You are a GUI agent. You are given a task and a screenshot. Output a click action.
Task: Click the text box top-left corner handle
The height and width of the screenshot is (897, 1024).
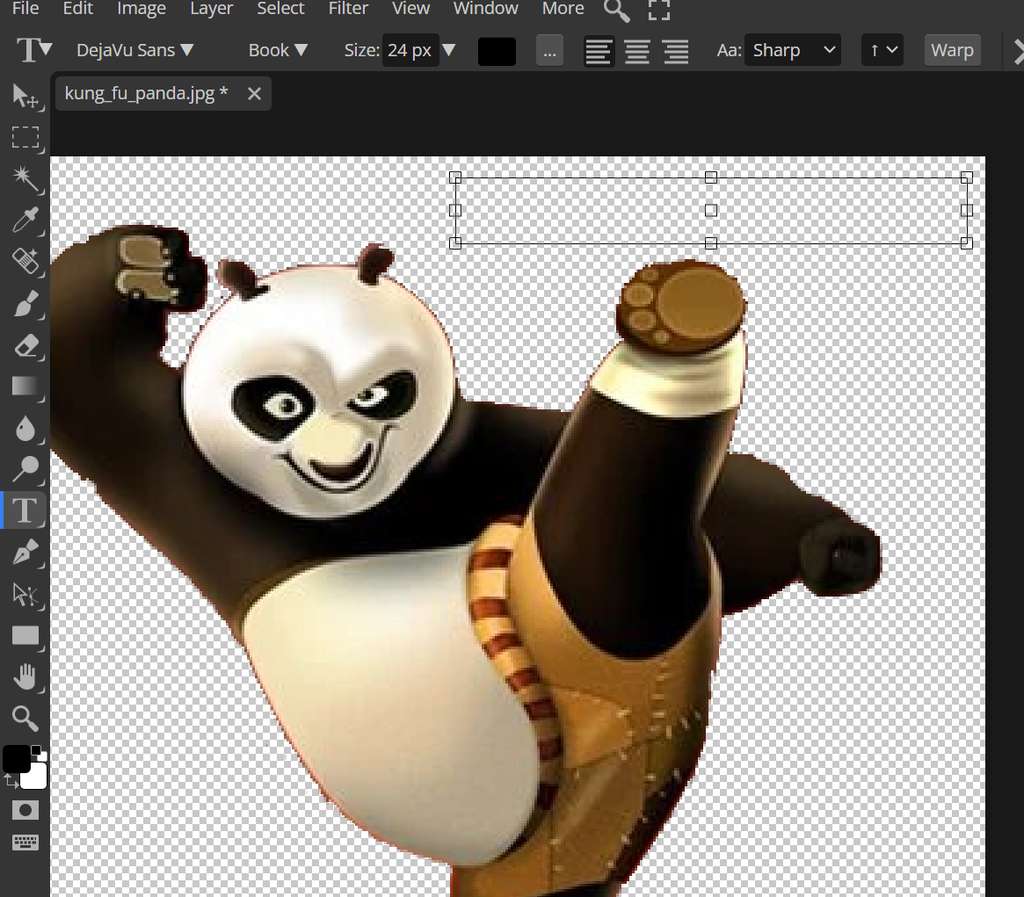(456, 178)
